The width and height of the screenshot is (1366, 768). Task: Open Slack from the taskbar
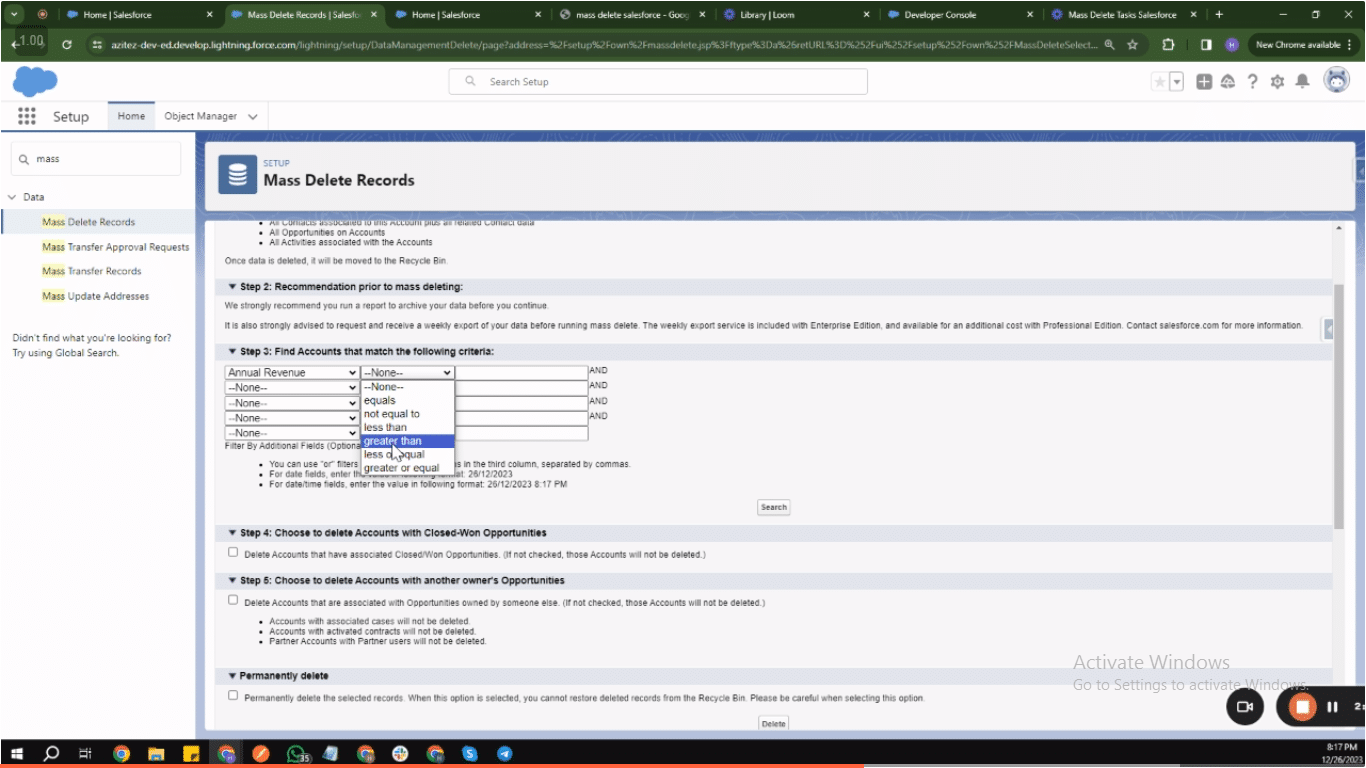(400, 754)
